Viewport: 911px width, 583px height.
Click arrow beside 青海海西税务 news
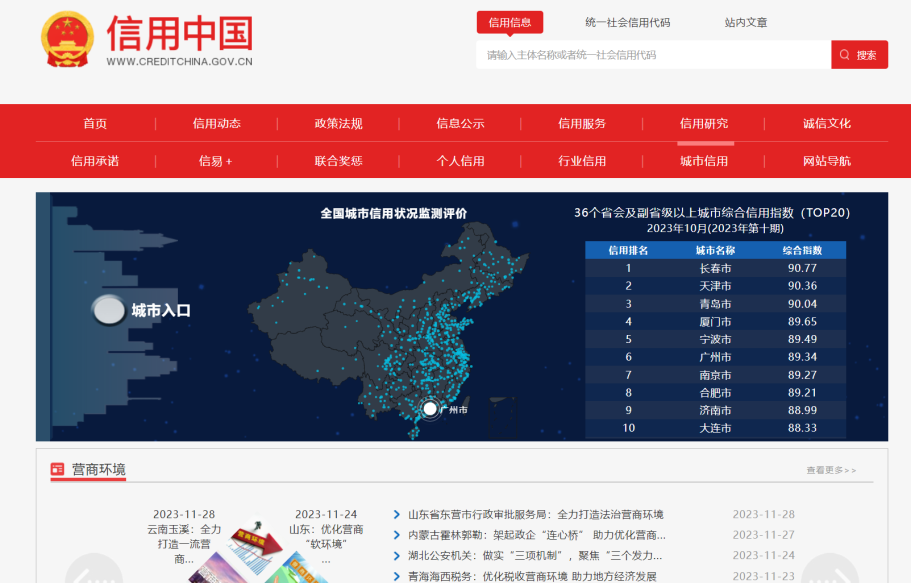(397, 576)
